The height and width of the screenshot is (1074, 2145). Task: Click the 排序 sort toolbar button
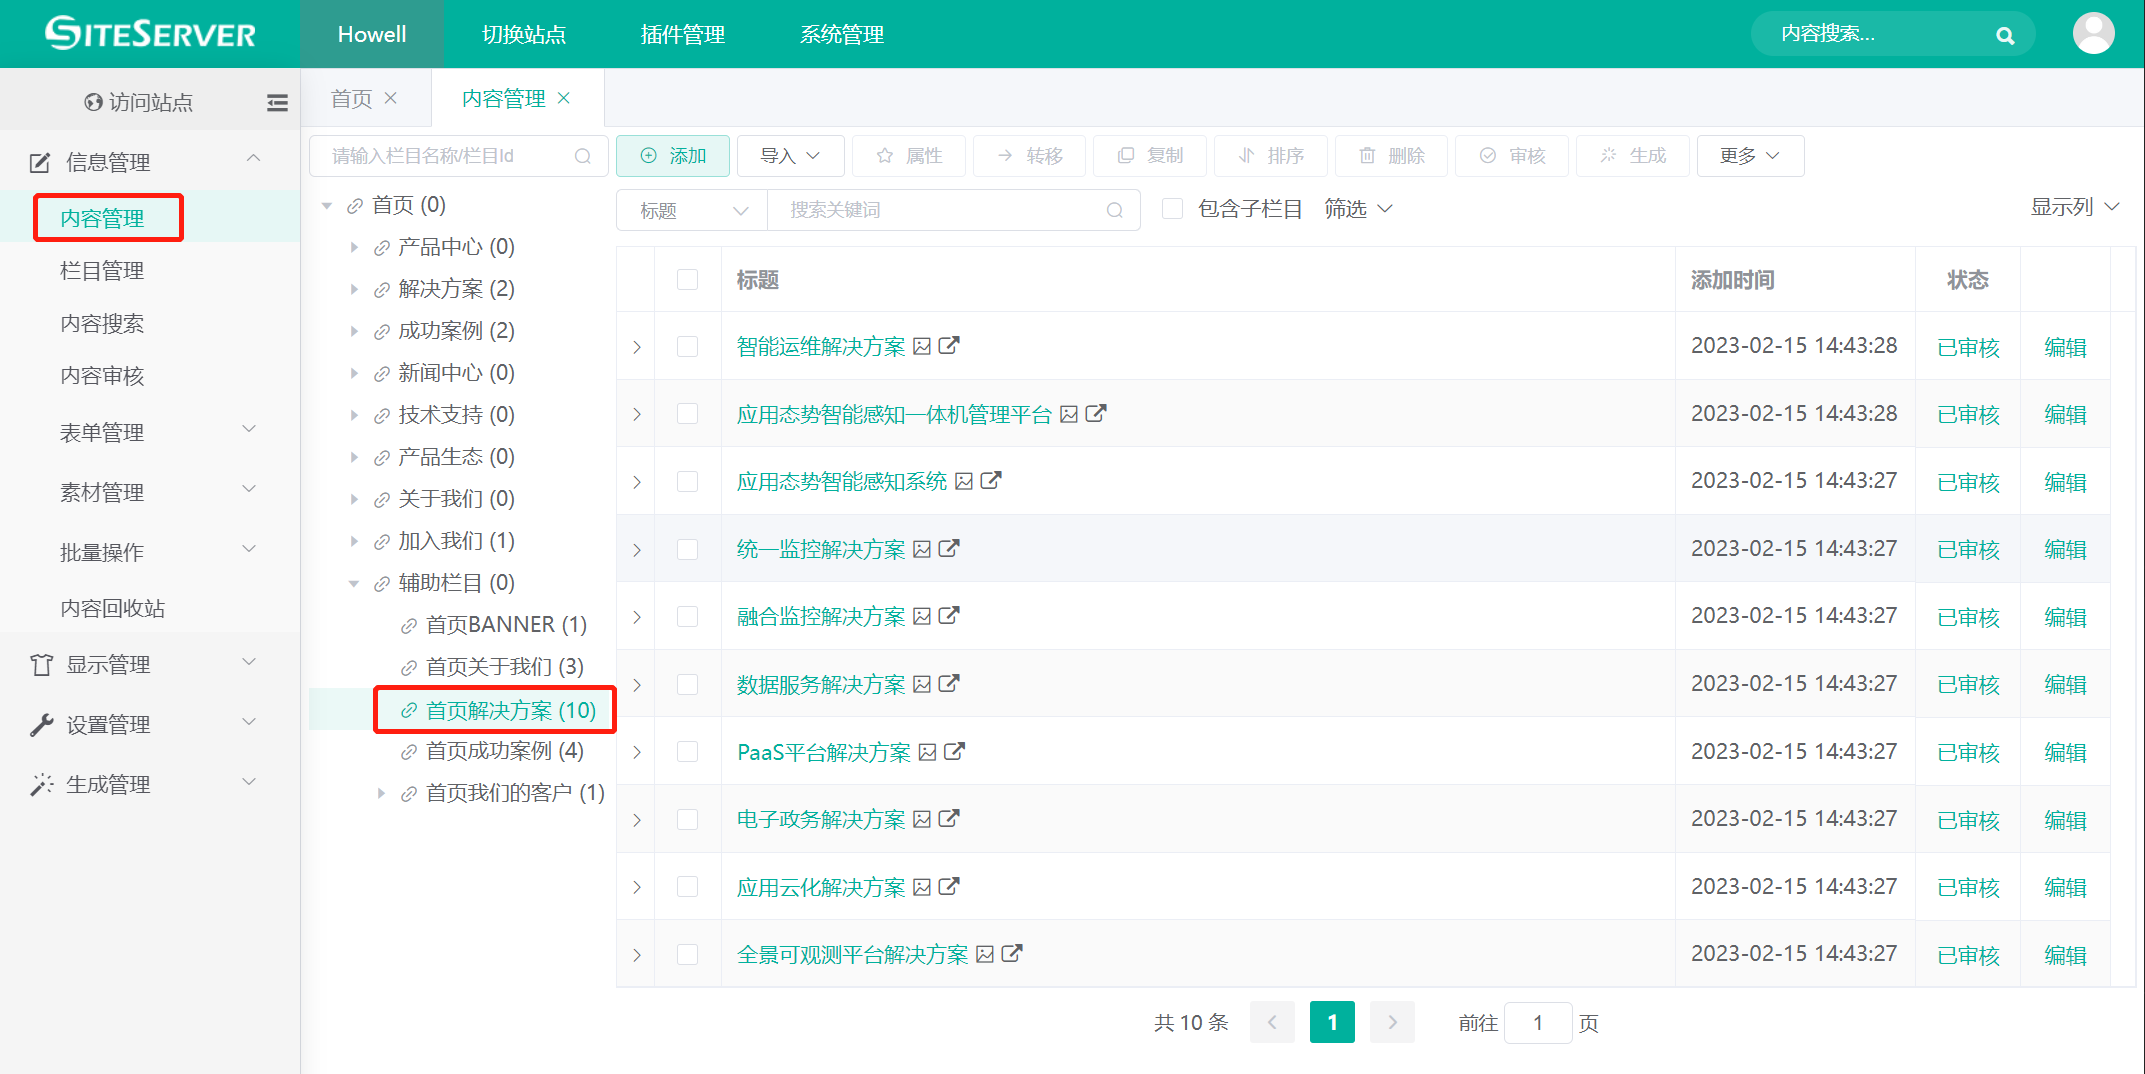click(1271, 156)
